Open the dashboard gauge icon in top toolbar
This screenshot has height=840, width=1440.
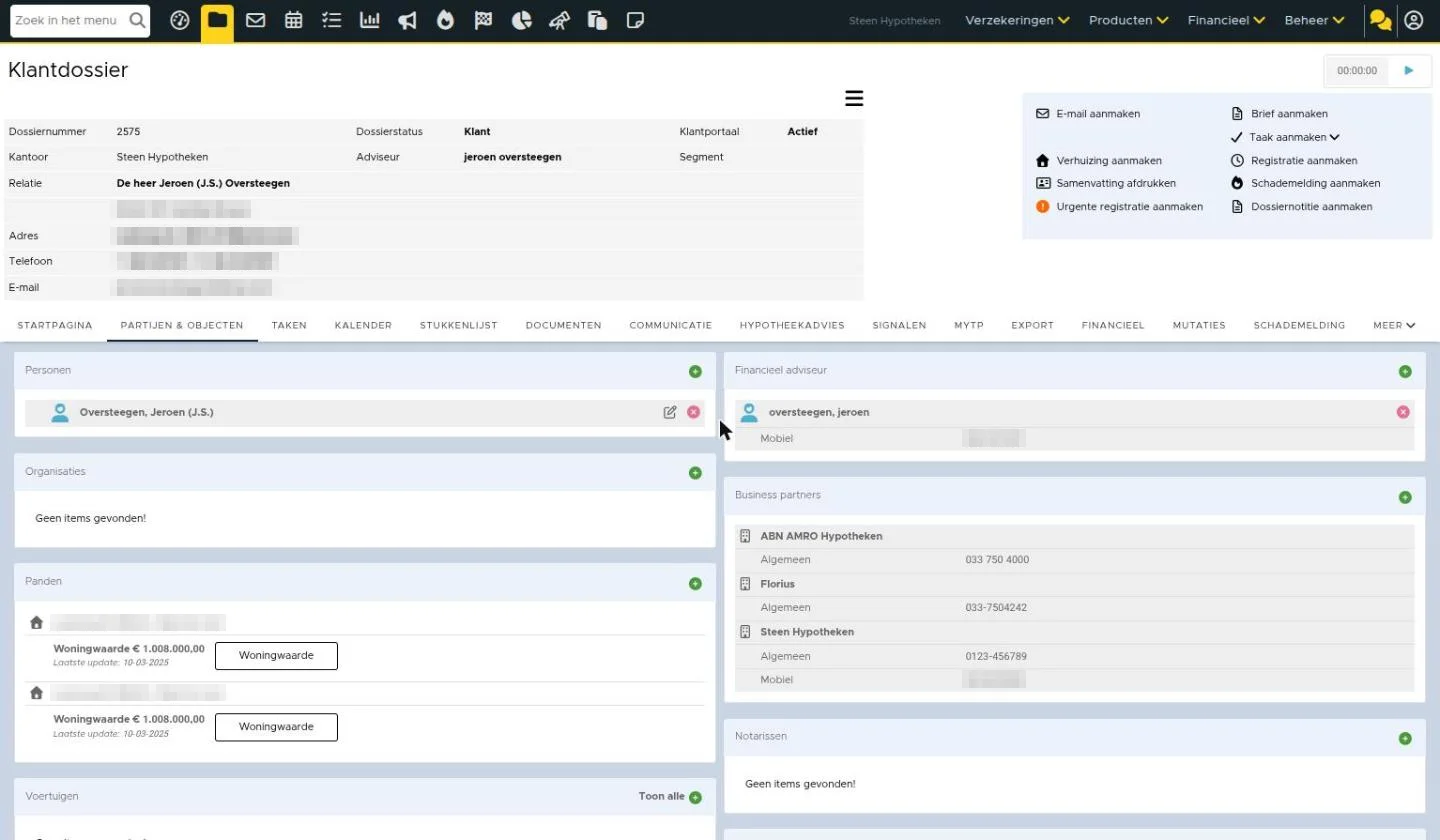180,20
